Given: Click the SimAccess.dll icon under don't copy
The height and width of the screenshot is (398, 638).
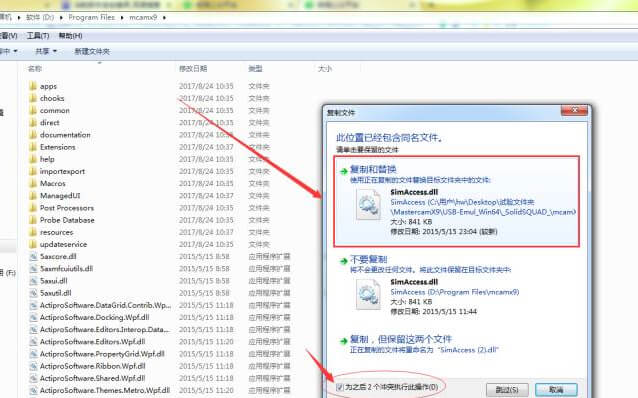Looking at the screenshot, I should 368,295.
